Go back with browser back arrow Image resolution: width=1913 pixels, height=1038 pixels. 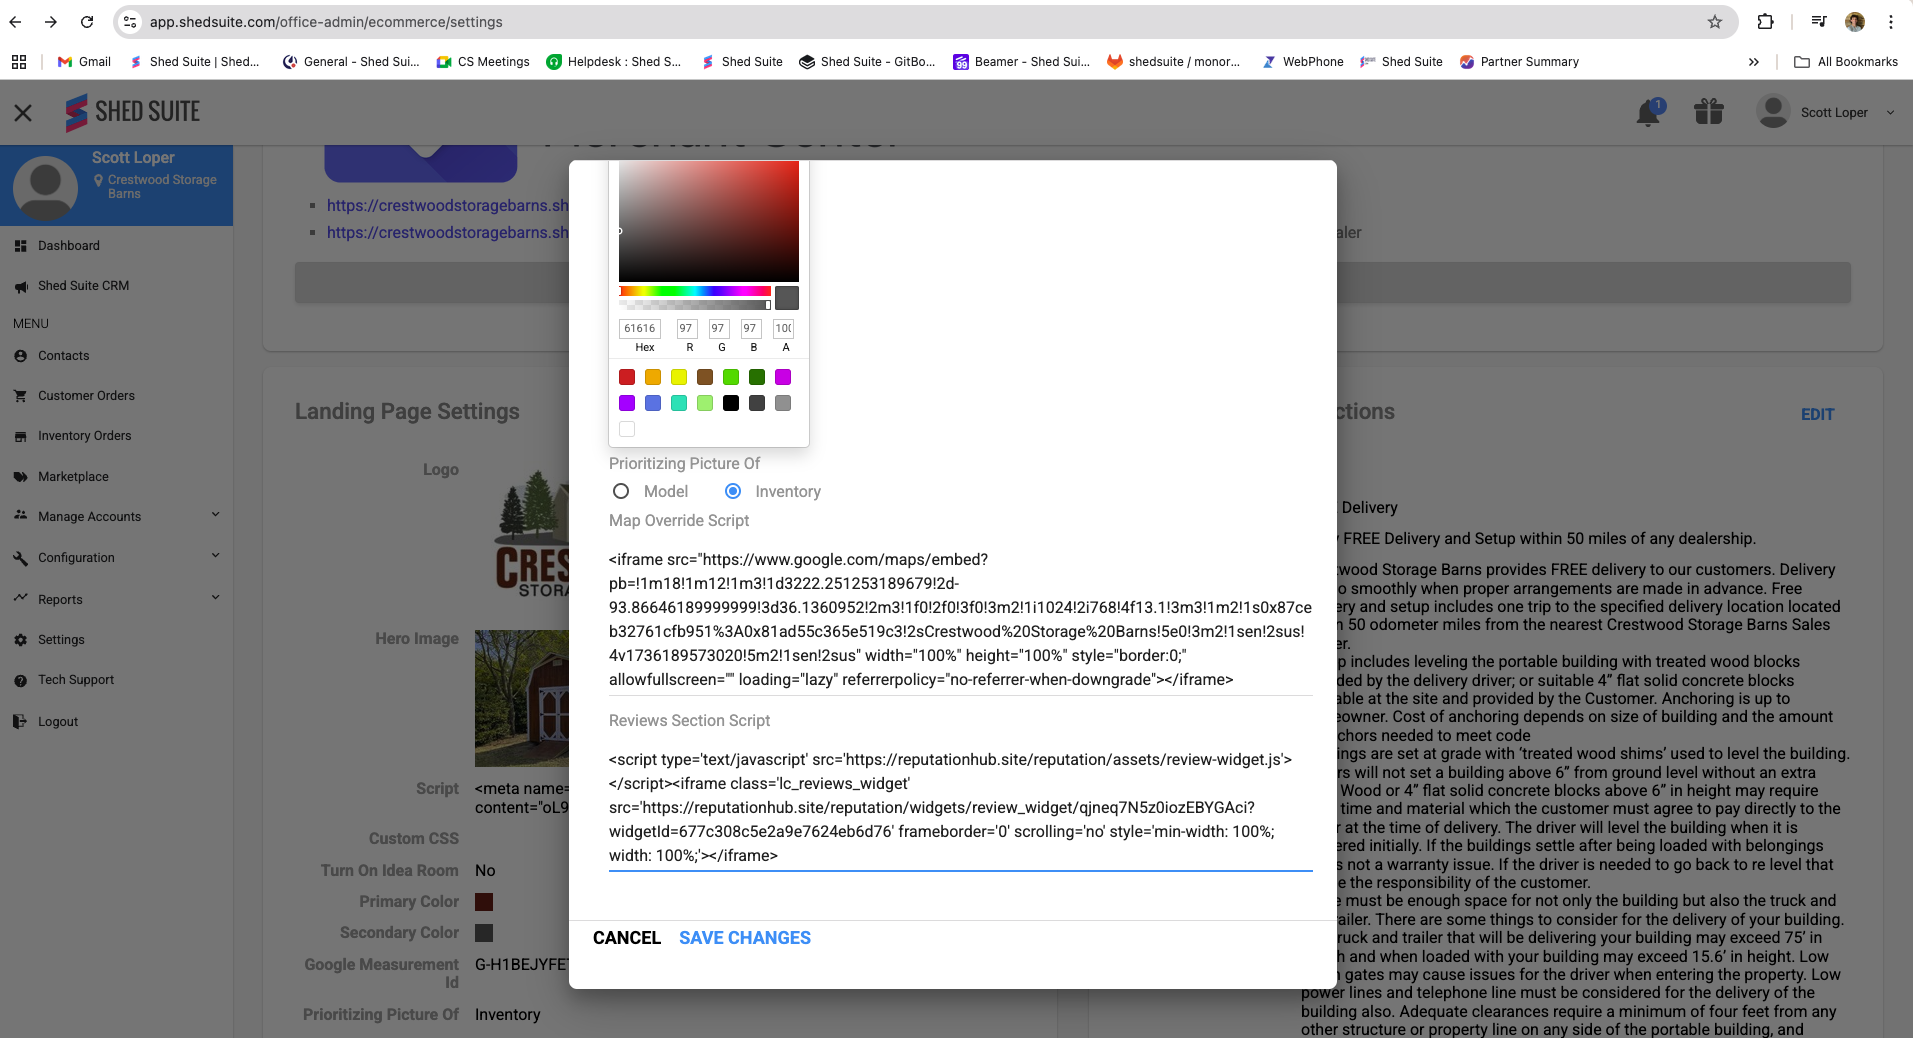tap(16, 22)
